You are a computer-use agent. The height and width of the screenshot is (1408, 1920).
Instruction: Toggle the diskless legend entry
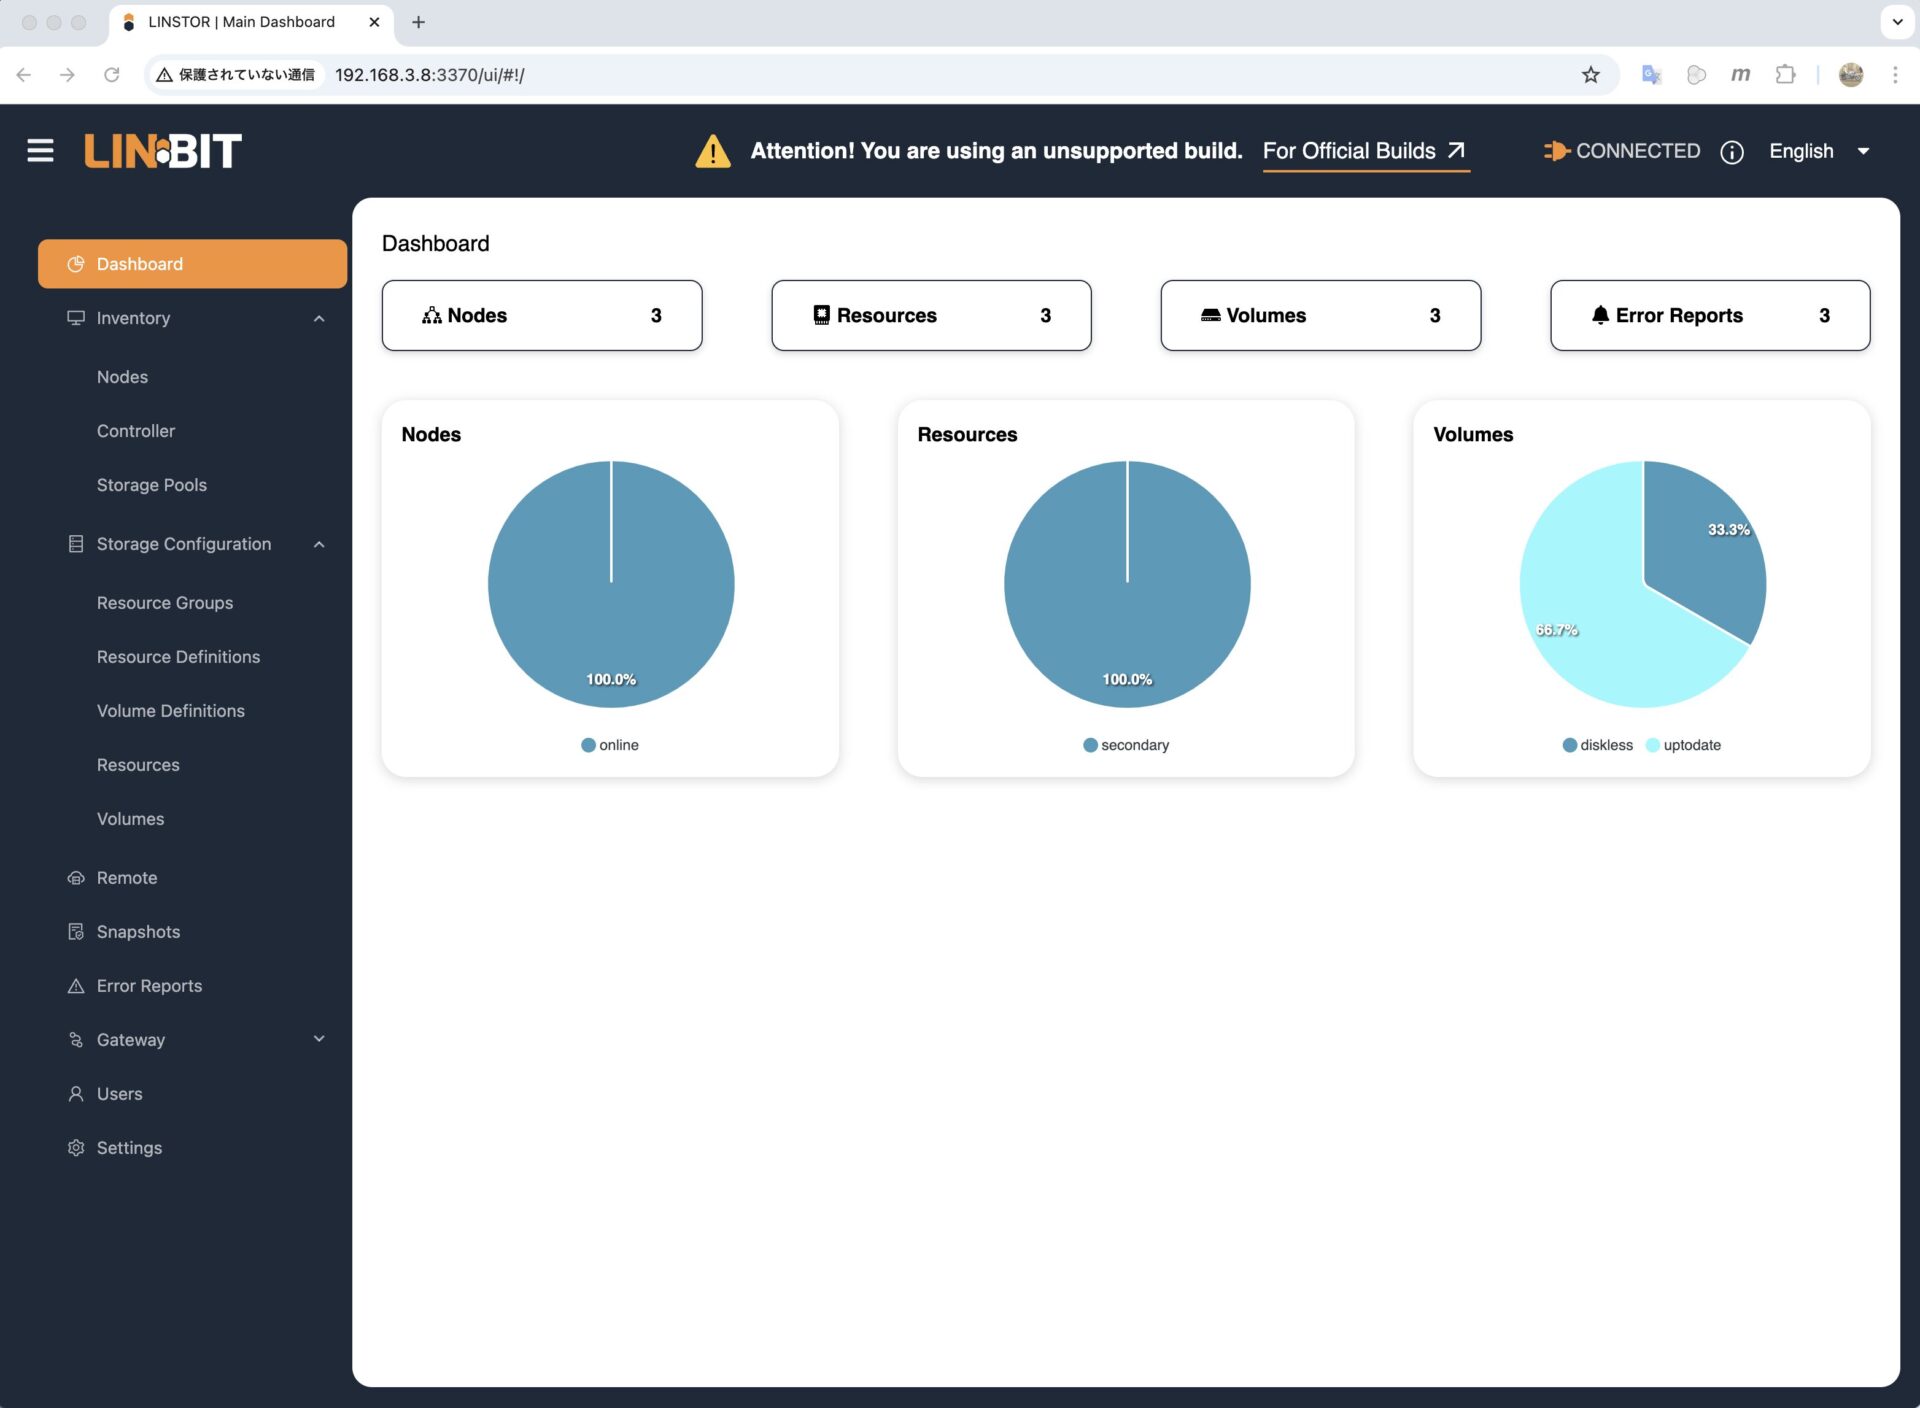[1597, 745]
